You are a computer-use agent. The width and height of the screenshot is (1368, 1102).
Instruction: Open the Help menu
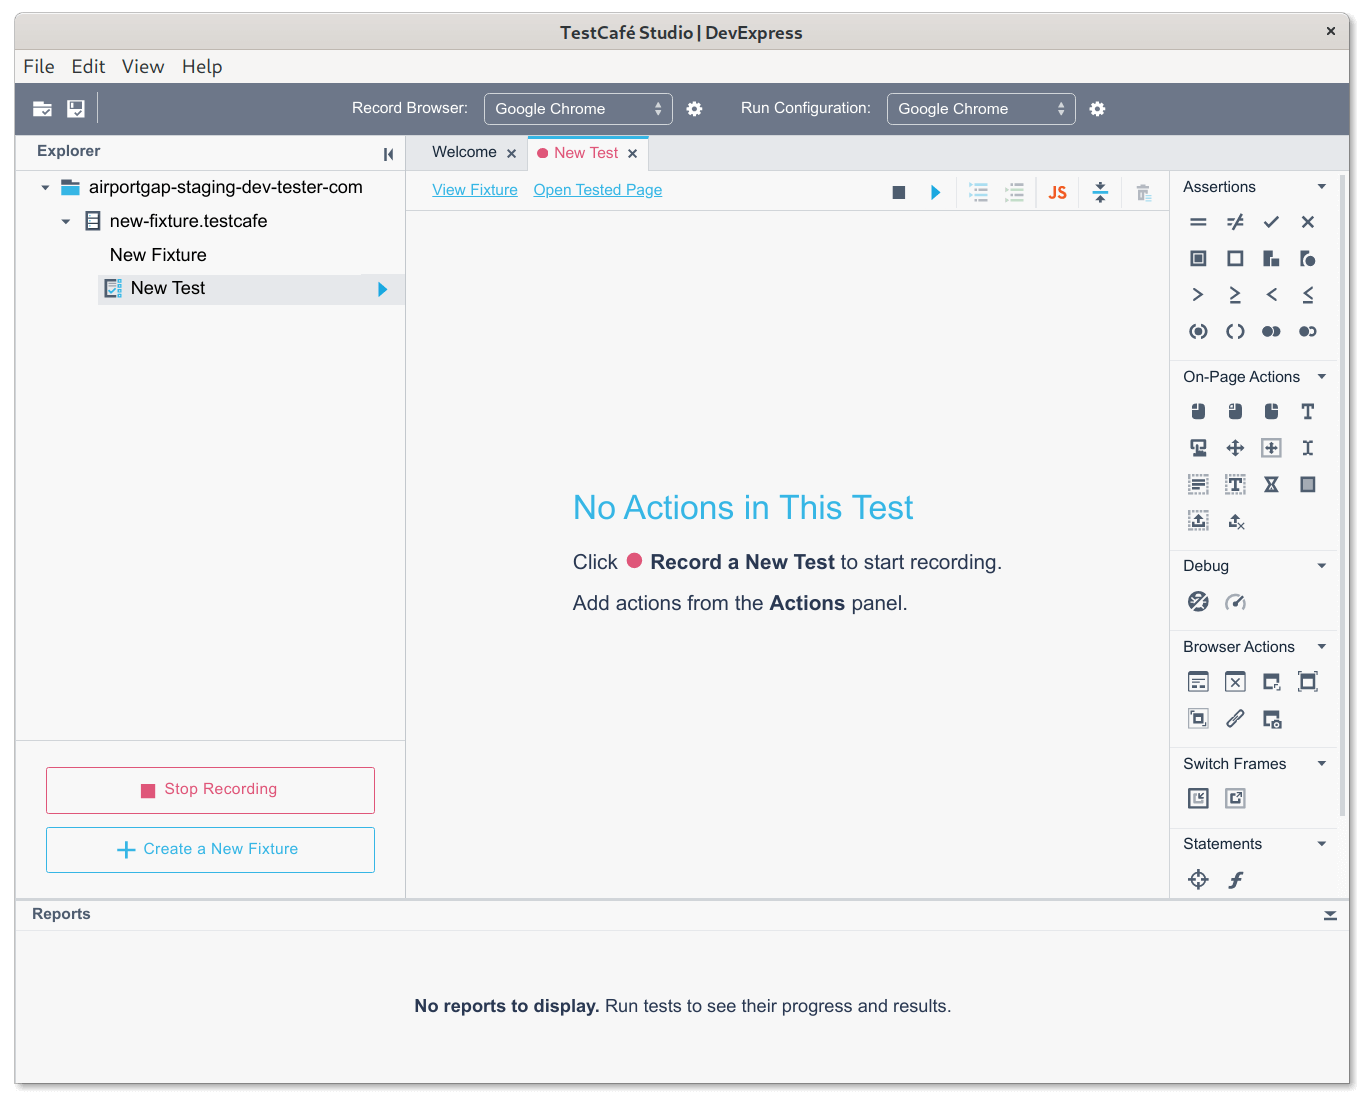[x=202, y=67]
